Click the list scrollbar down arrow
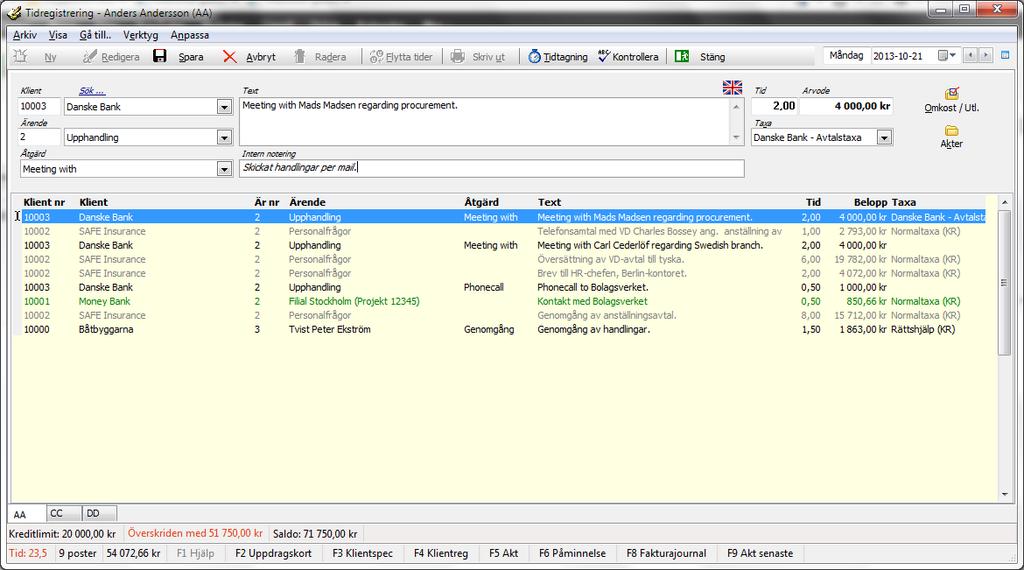 click(x=1004, y=494)
